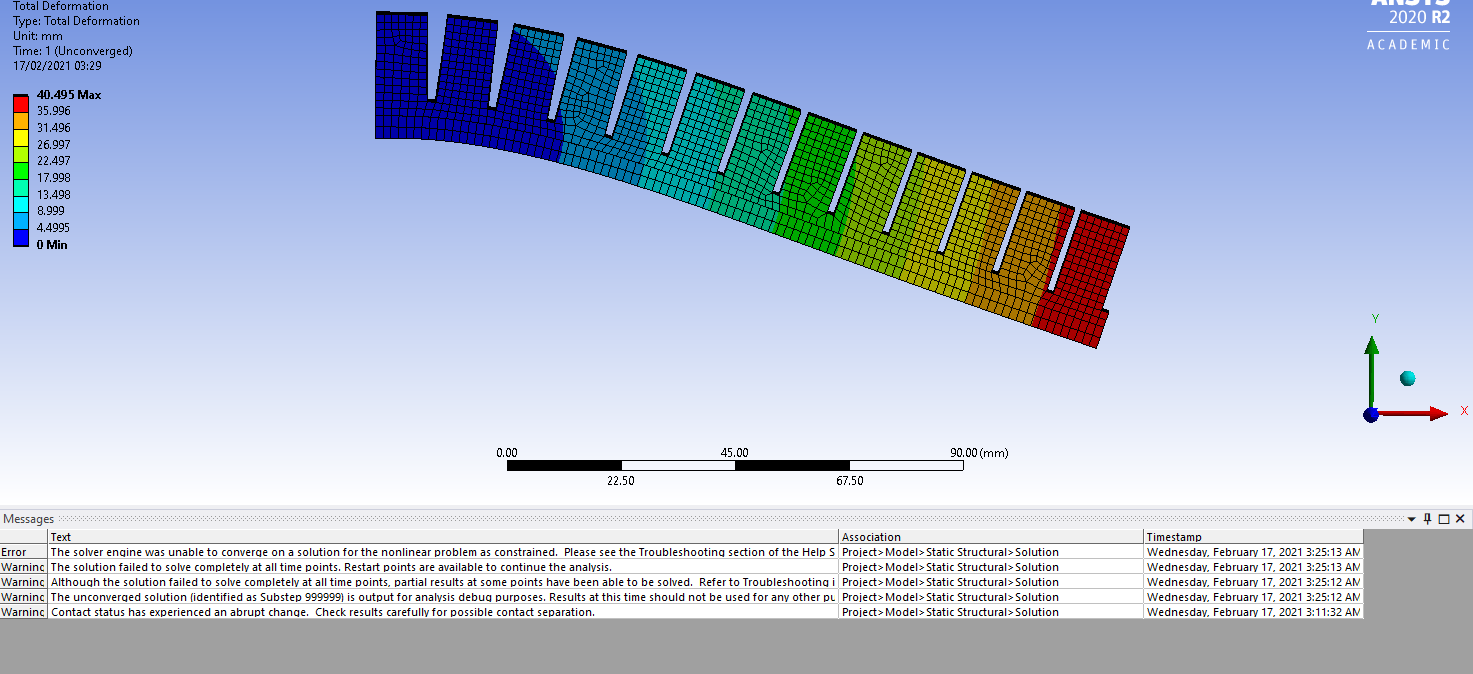Select the warning about contact status abrupt change
The width and height of the screenshot is (1473, 674).
[443, 612]
